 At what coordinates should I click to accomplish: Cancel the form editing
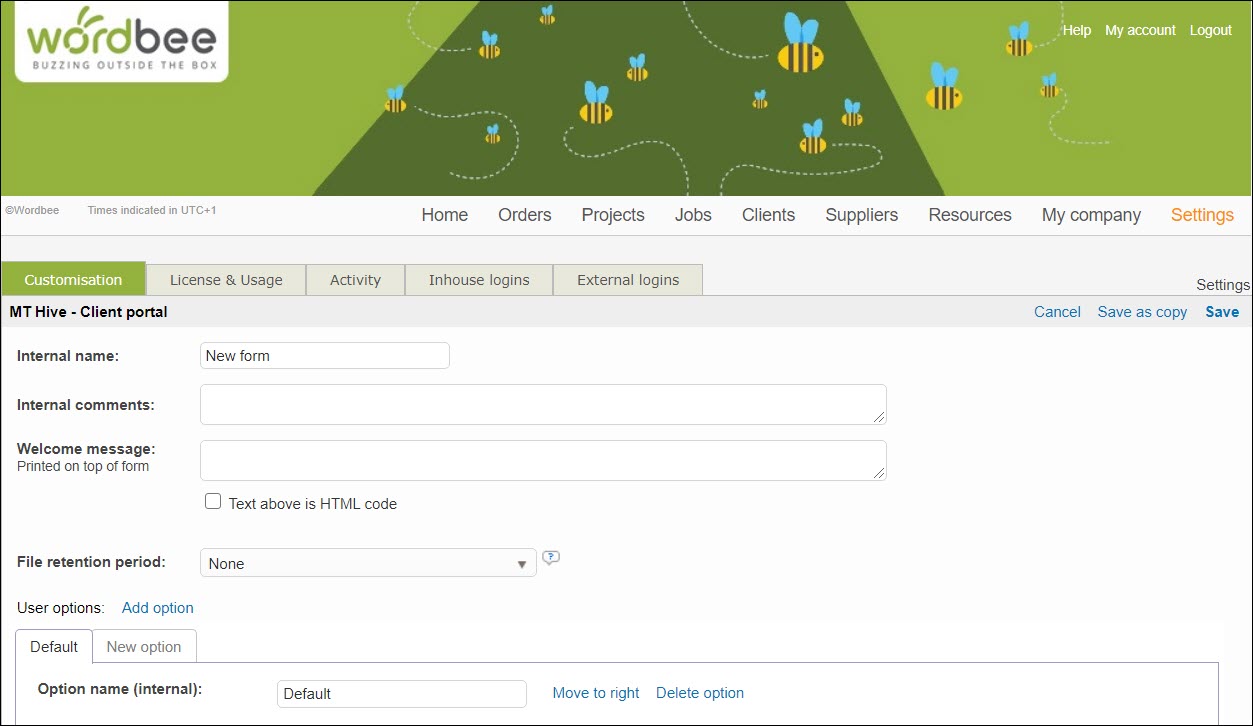click(1057, 312)
